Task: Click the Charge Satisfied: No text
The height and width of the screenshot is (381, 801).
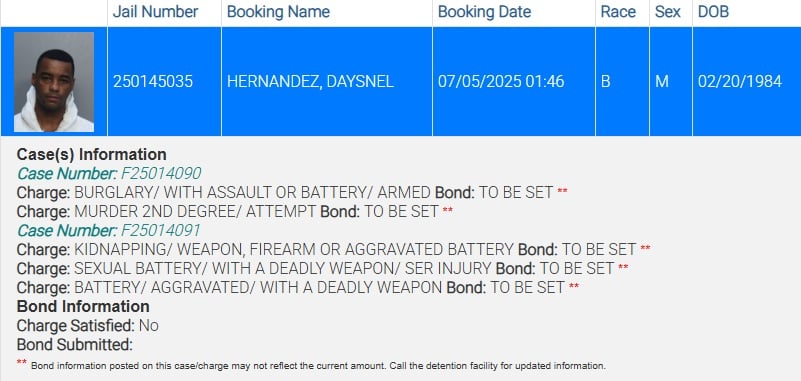Action: (x=87, y=325)
